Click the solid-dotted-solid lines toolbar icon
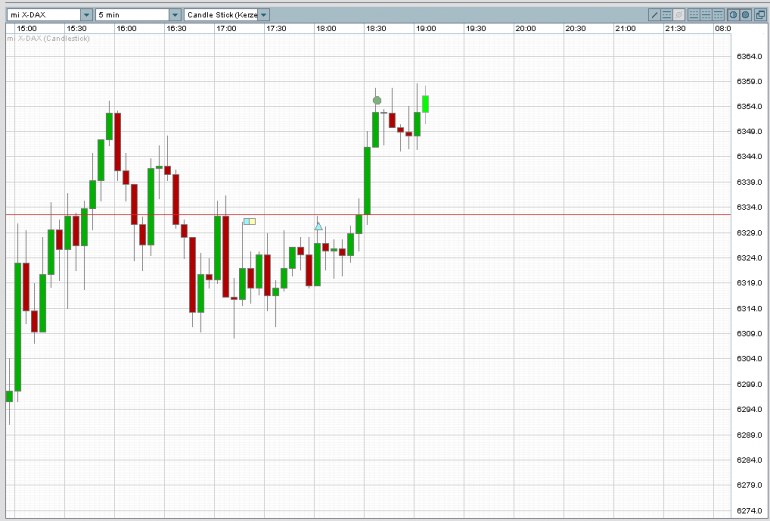This screenshot has height=521, width=770. coord(667,15)
